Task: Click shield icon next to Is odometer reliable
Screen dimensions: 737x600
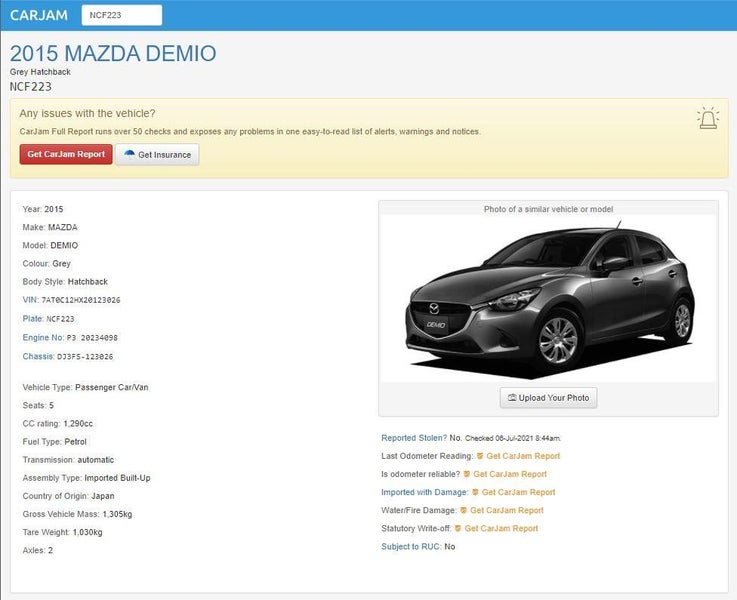Action: point(467,474)
